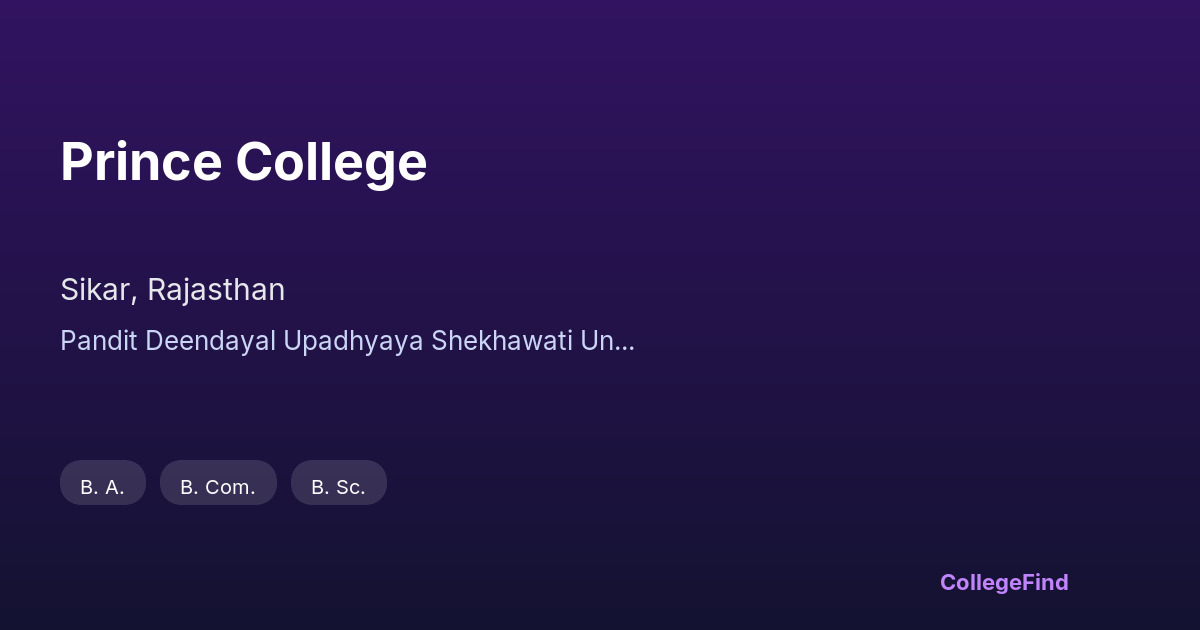The width and height of the screenshot is (1200, 630).
Task: Expand the truncated university name ellipsis
Action: click(x=624, y=343)
